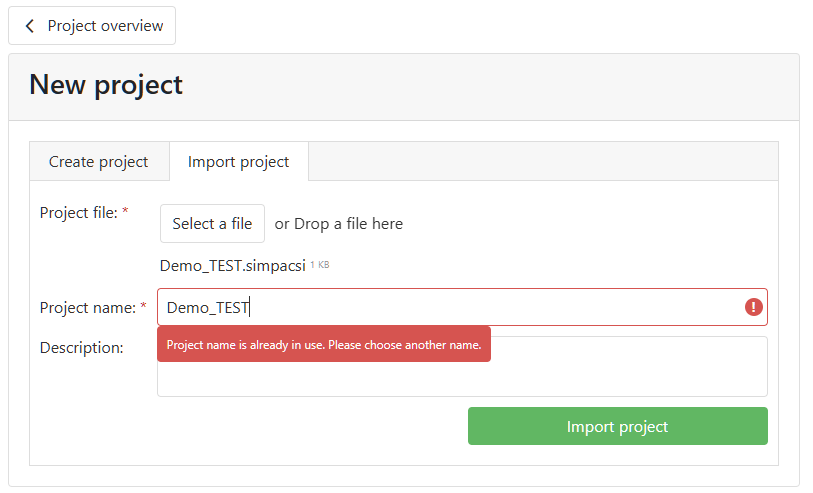The height and width of the screenshot is (493, 813).
Task: Click the back chevron icon beside Project overview
Action: coord(30,26)
